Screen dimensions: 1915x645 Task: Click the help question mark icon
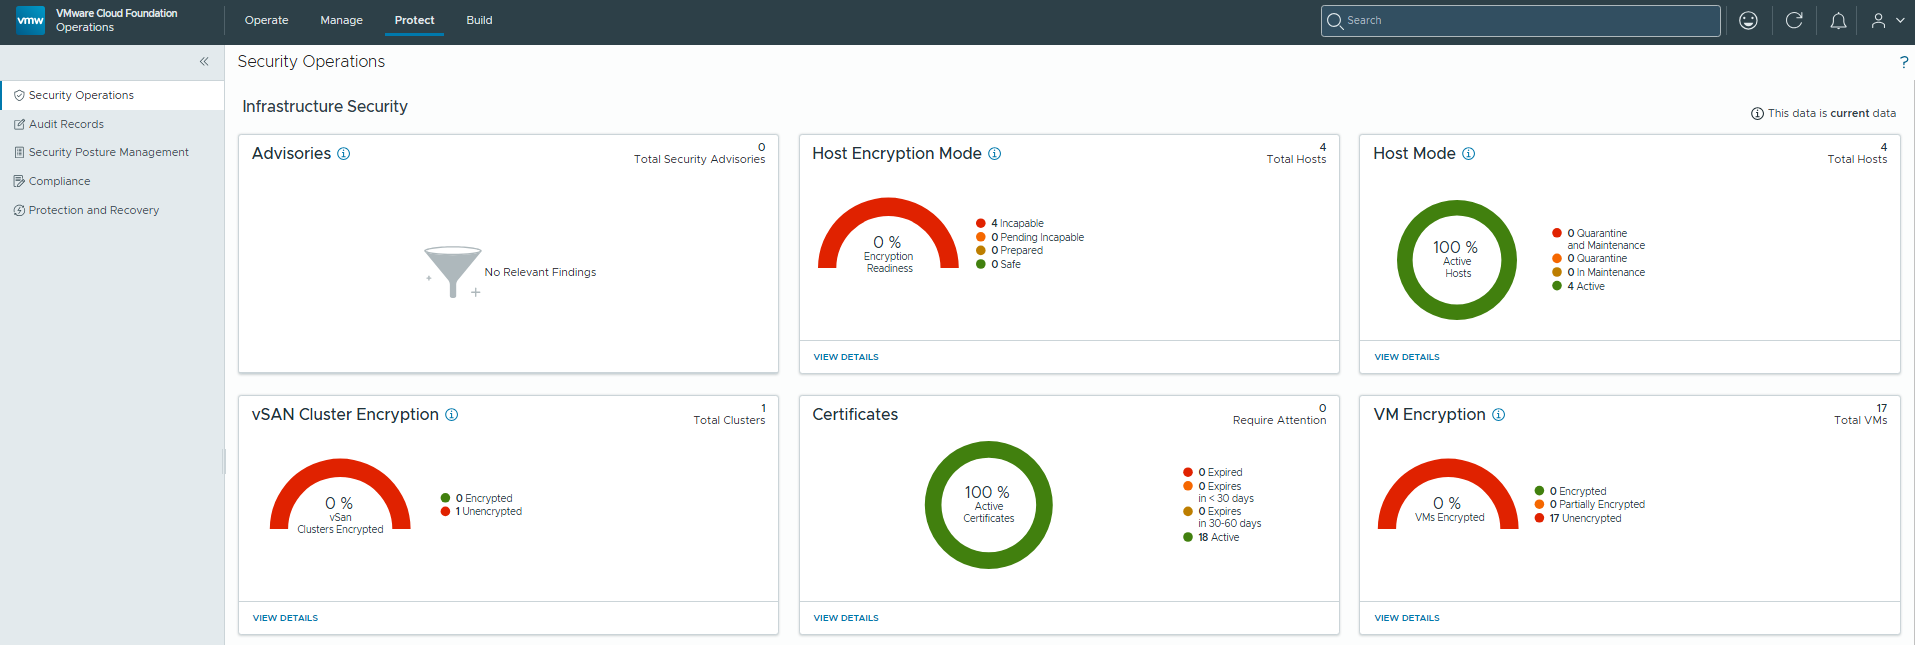pyautogui.click(x=1904, y=62)
